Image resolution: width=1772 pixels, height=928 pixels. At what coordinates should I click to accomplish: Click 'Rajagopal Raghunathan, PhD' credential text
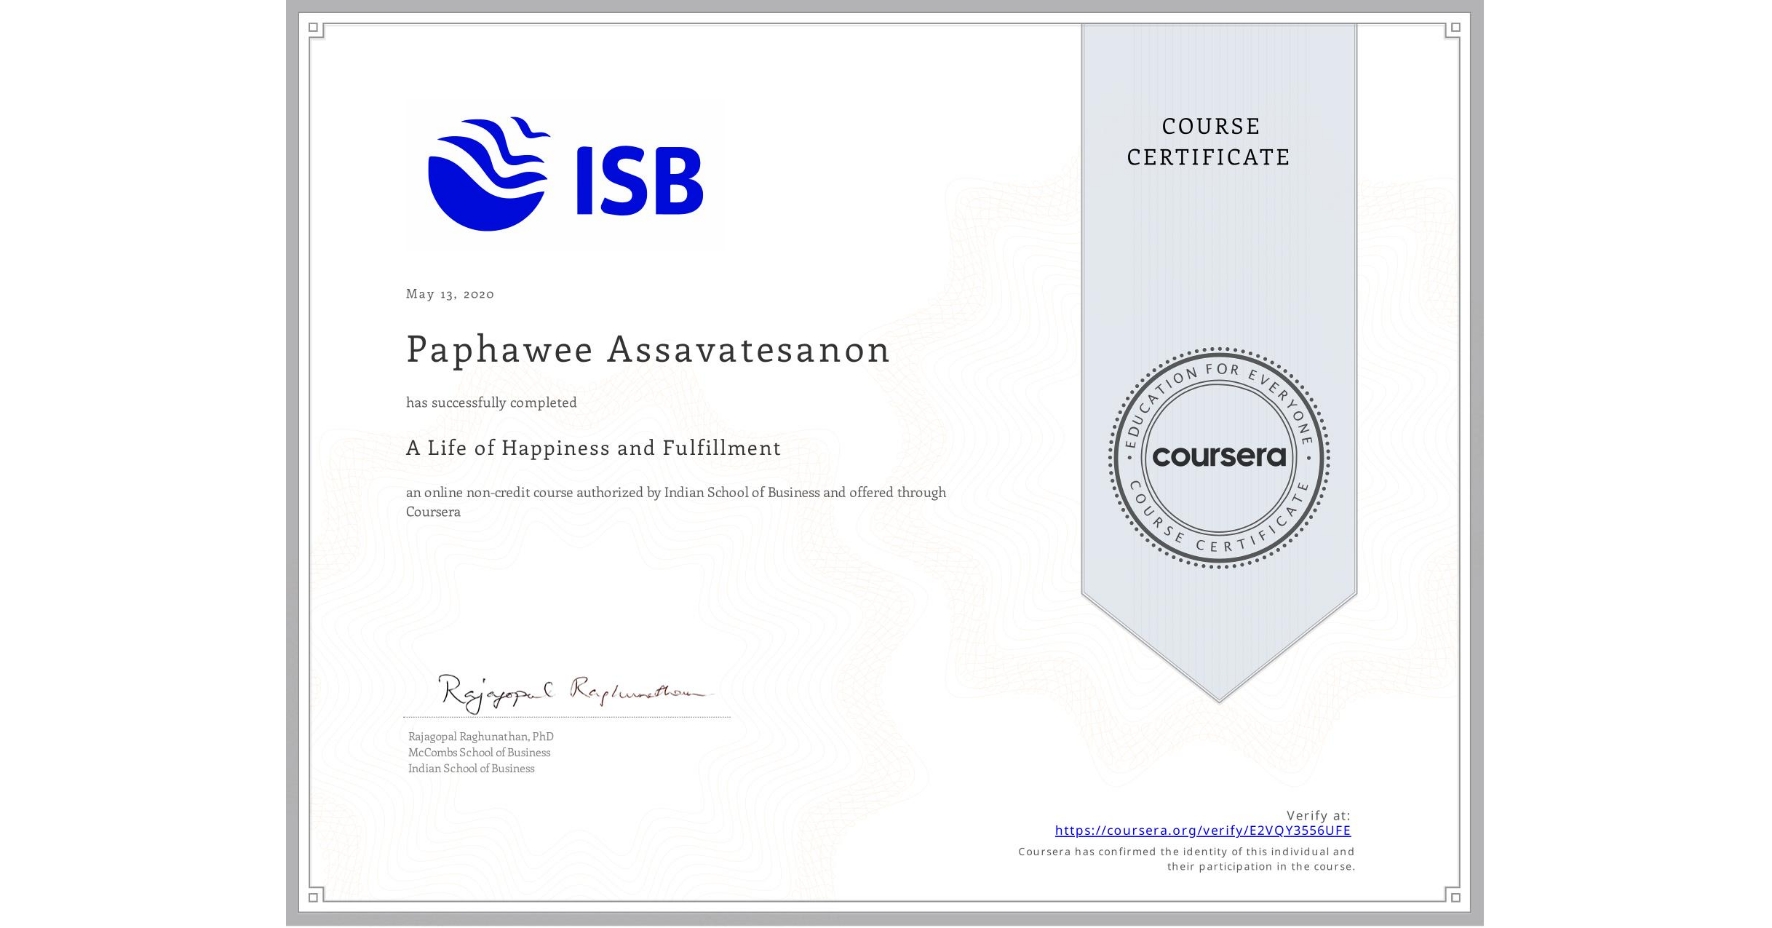[482, 735]
